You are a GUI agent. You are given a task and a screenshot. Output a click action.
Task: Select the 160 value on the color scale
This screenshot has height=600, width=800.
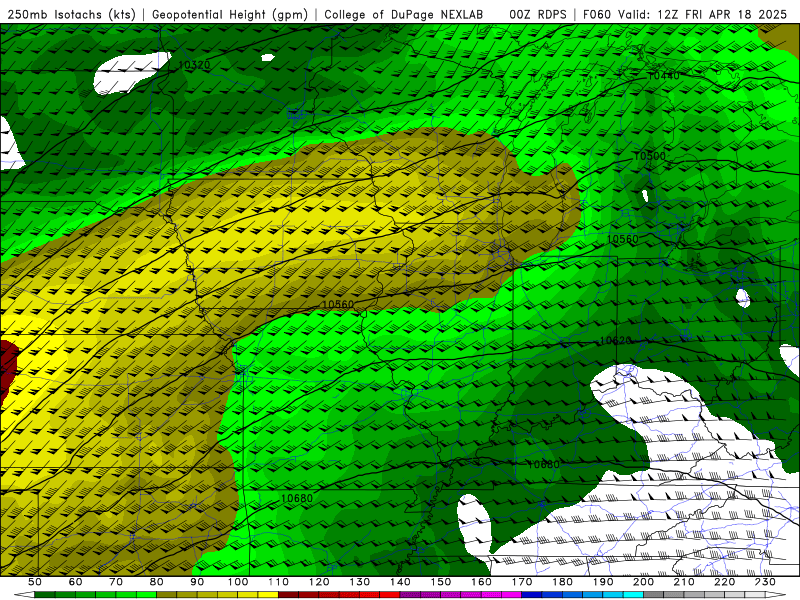click(481, 582)
